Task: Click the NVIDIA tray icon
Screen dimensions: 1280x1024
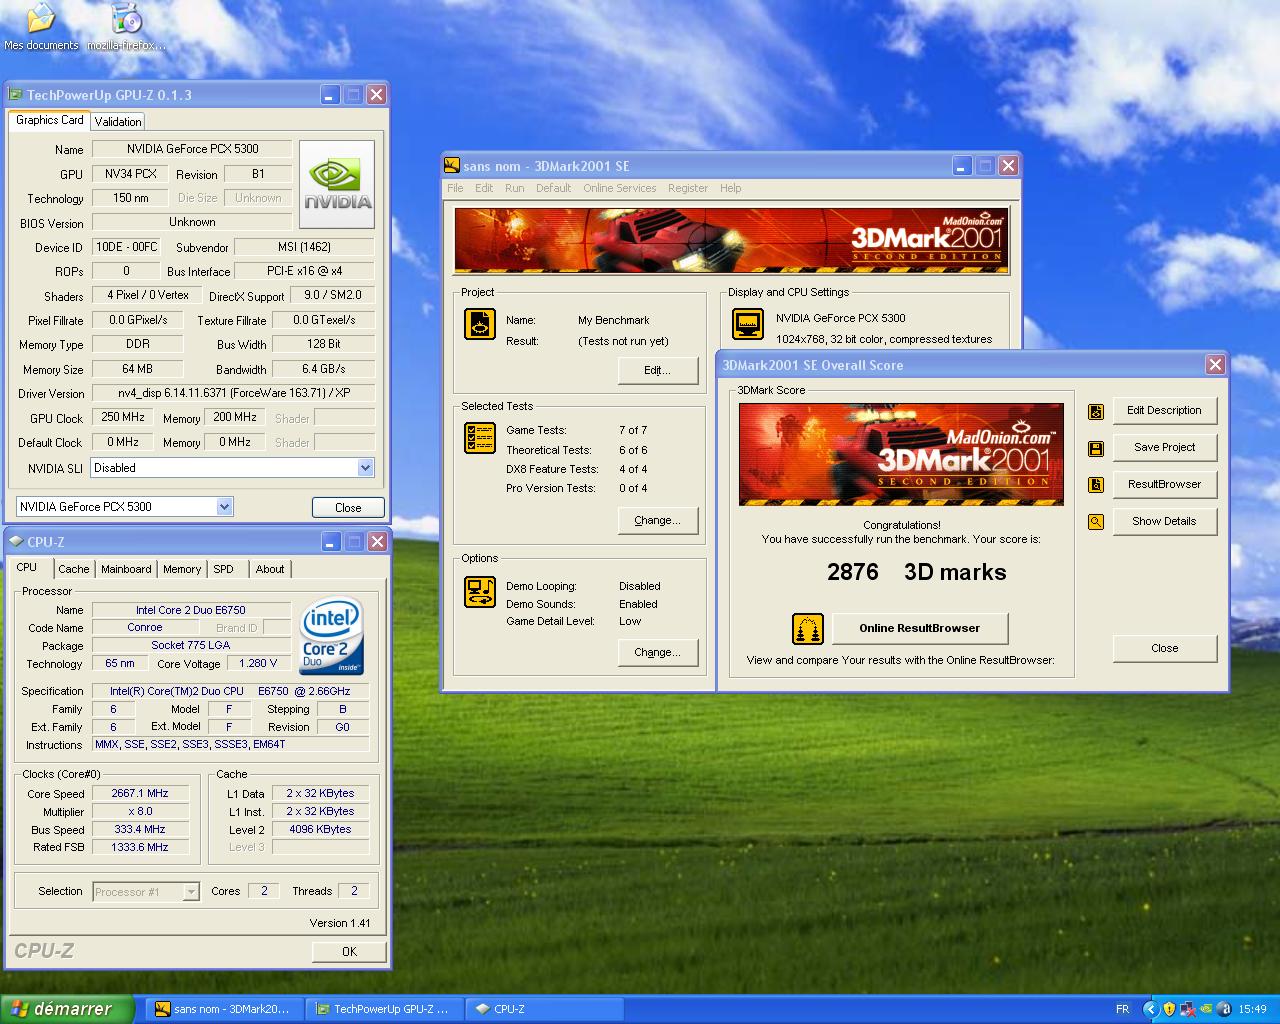Action: tap(1206, 1009)
